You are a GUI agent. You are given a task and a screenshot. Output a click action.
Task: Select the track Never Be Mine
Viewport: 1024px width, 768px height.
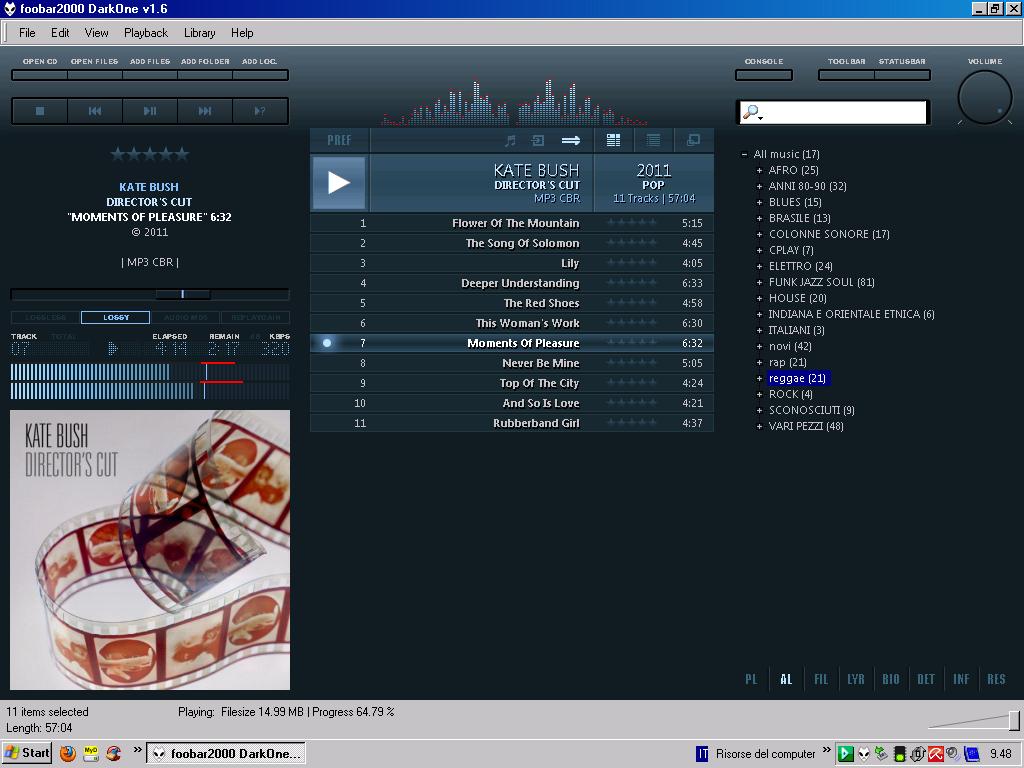click(x=512, y=363)
